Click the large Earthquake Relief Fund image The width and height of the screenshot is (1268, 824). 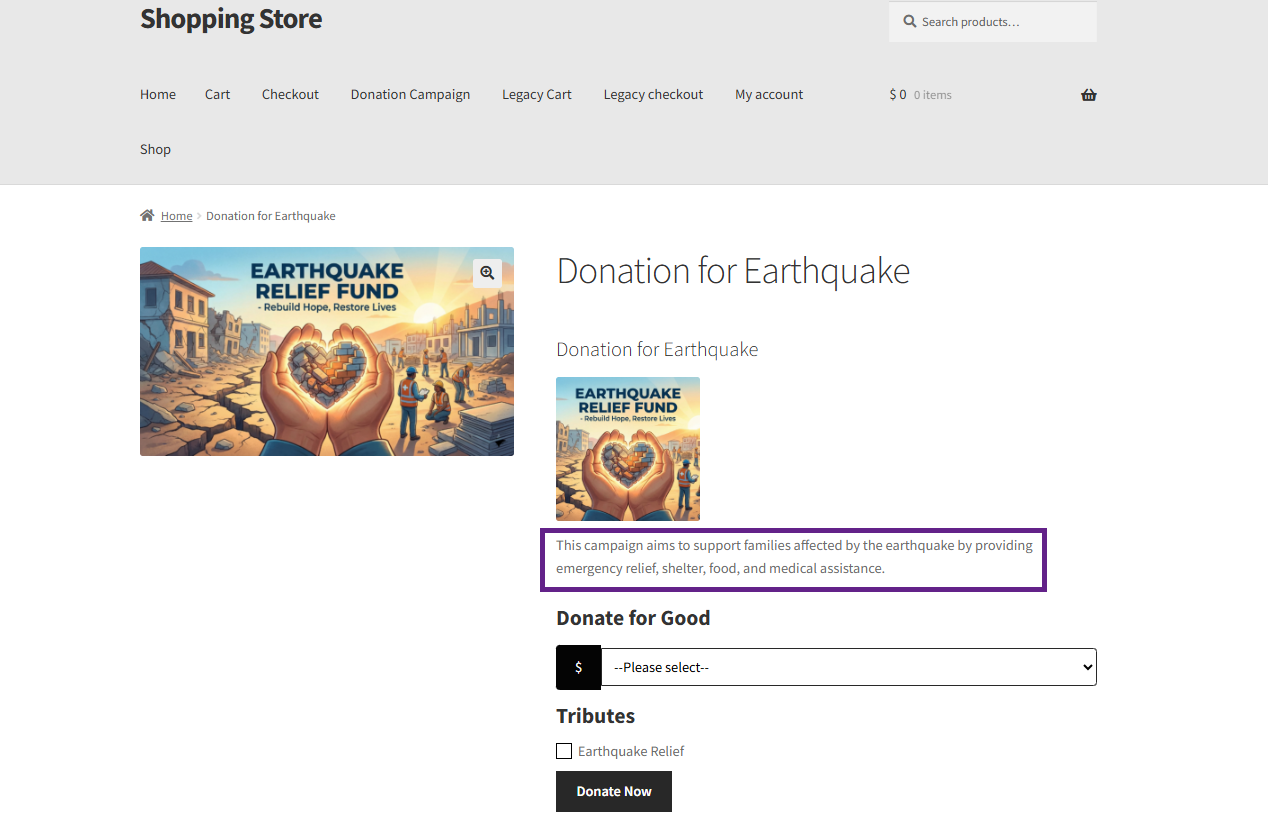[326, 352]
